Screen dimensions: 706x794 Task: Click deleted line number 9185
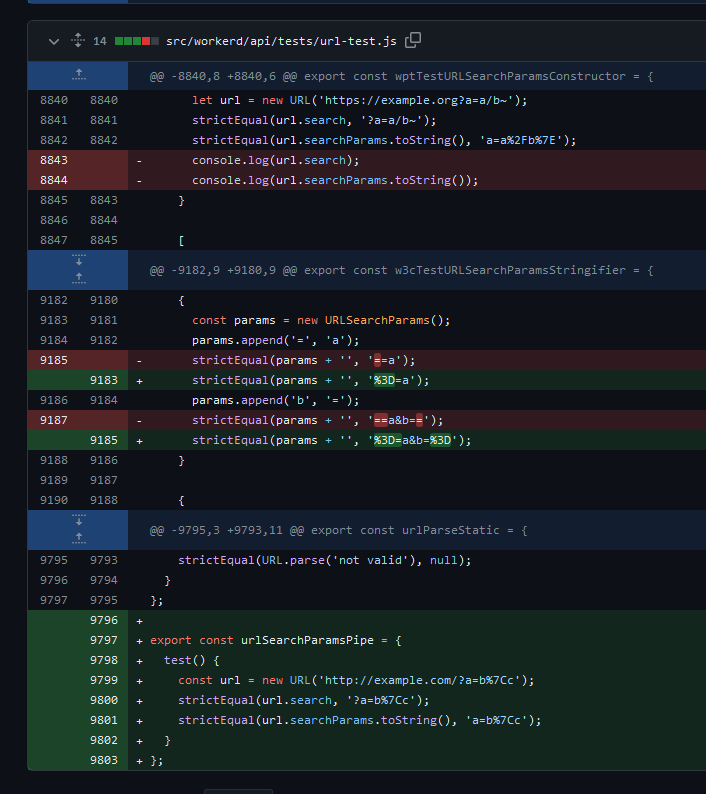pos(54,360)
